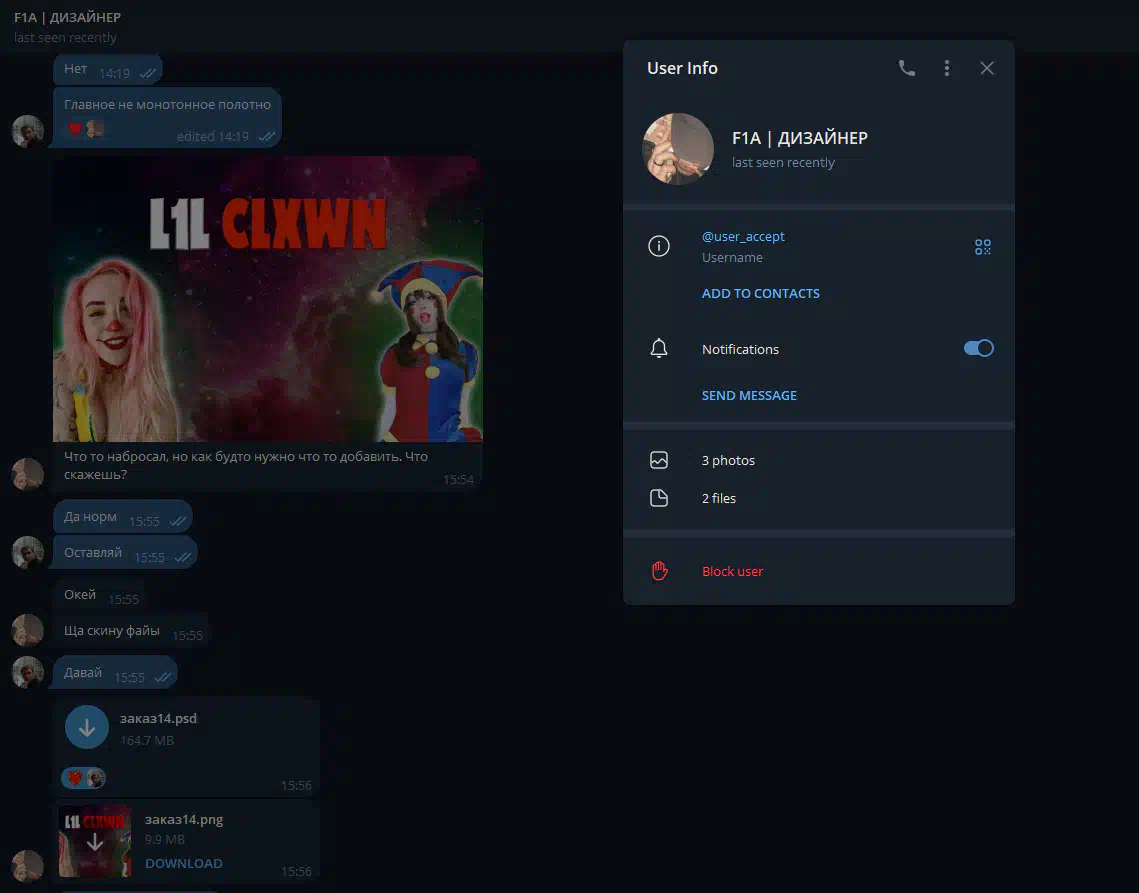The width and height of the screenshot is (1139, 893).
Task: Click the Notifications bell icon
Action: 659,349
